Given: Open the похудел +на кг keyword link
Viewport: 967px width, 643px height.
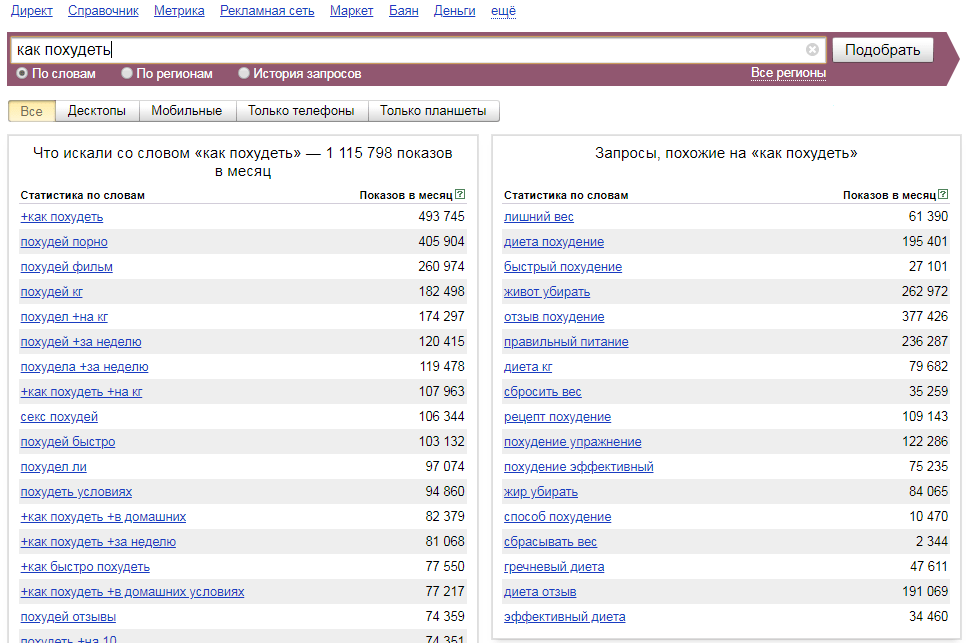Looking at the screenshot, I should pos(64,317).
